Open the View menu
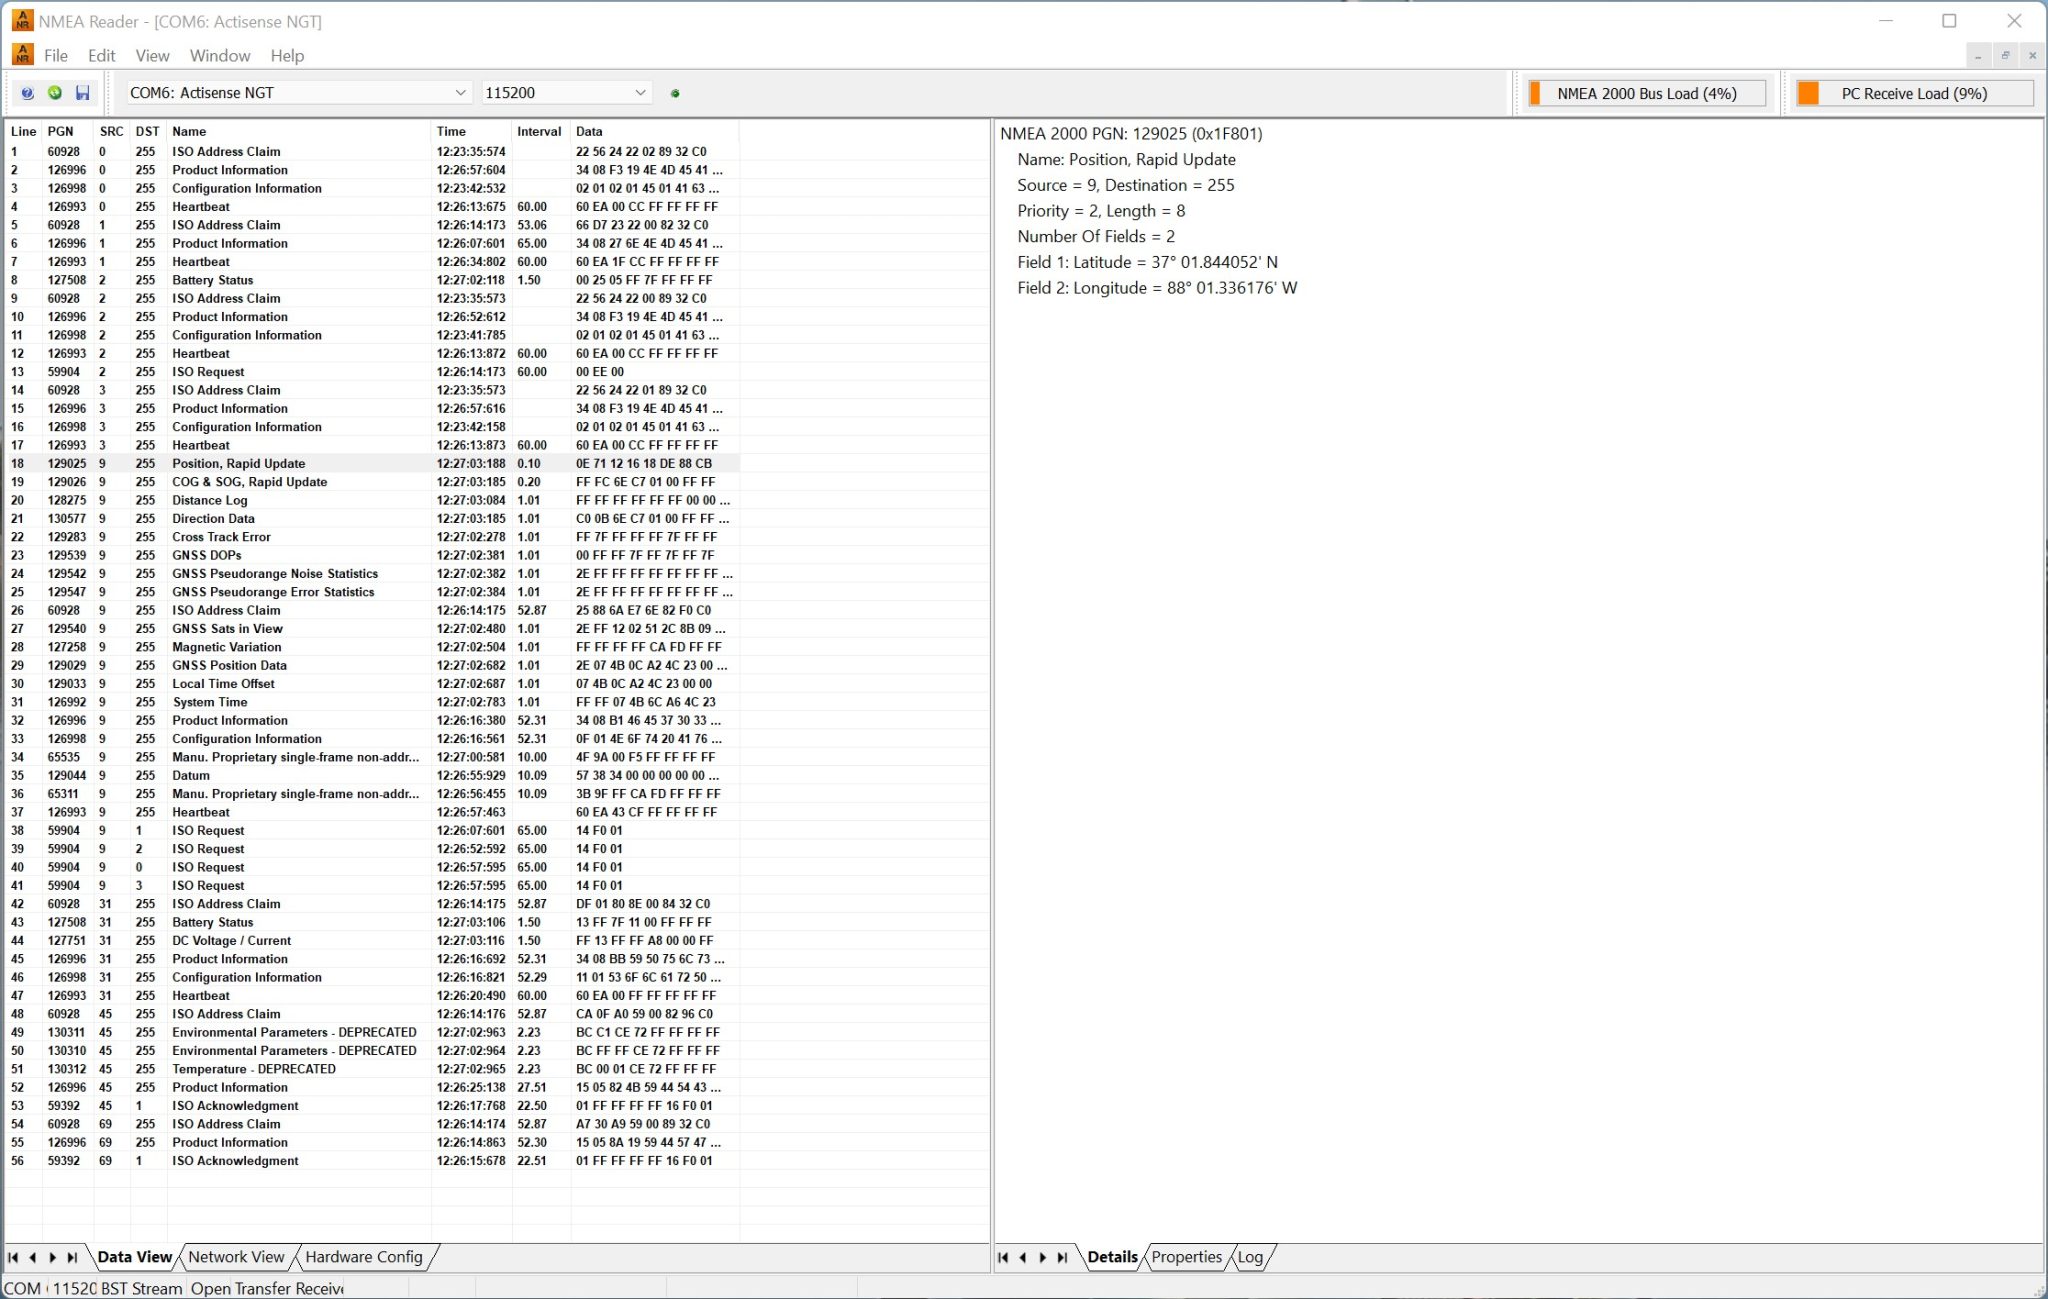2048x1299 pixels. tap(151, 55)
